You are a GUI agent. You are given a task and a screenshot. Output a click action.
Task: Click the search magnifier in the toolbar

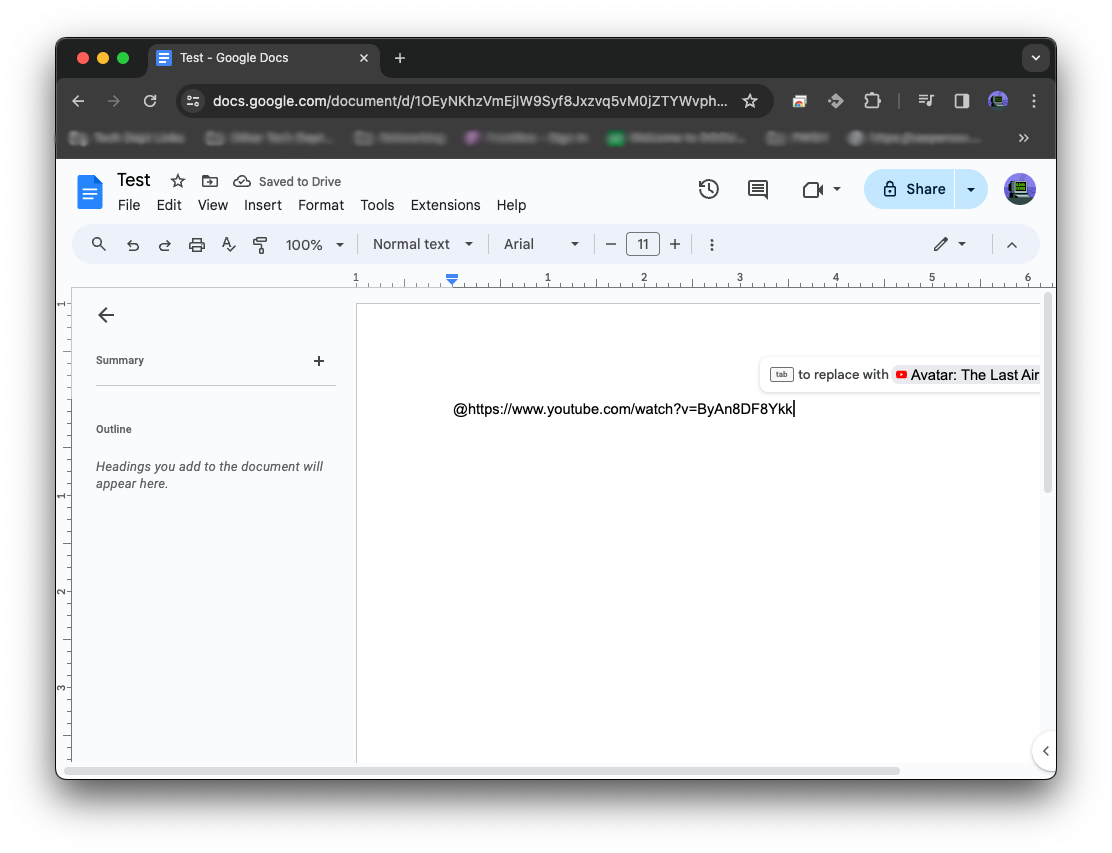98,244
